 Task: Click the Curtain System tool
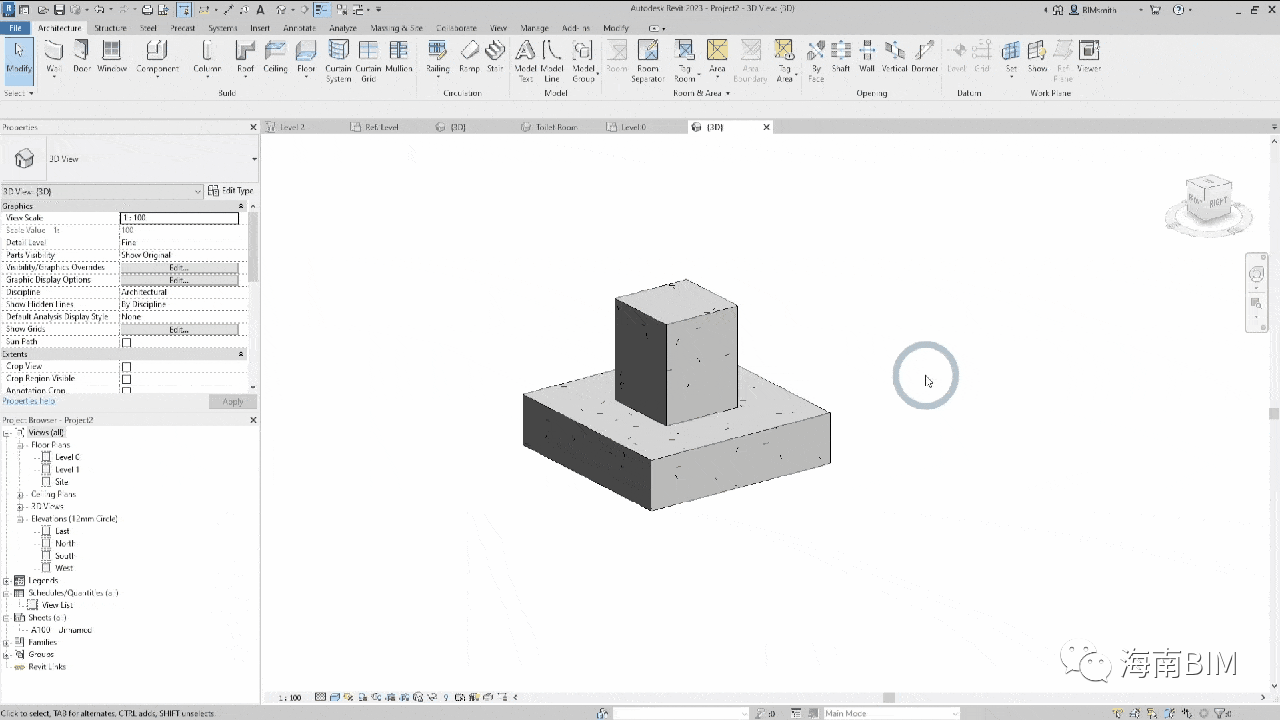[x=339, y=61]
